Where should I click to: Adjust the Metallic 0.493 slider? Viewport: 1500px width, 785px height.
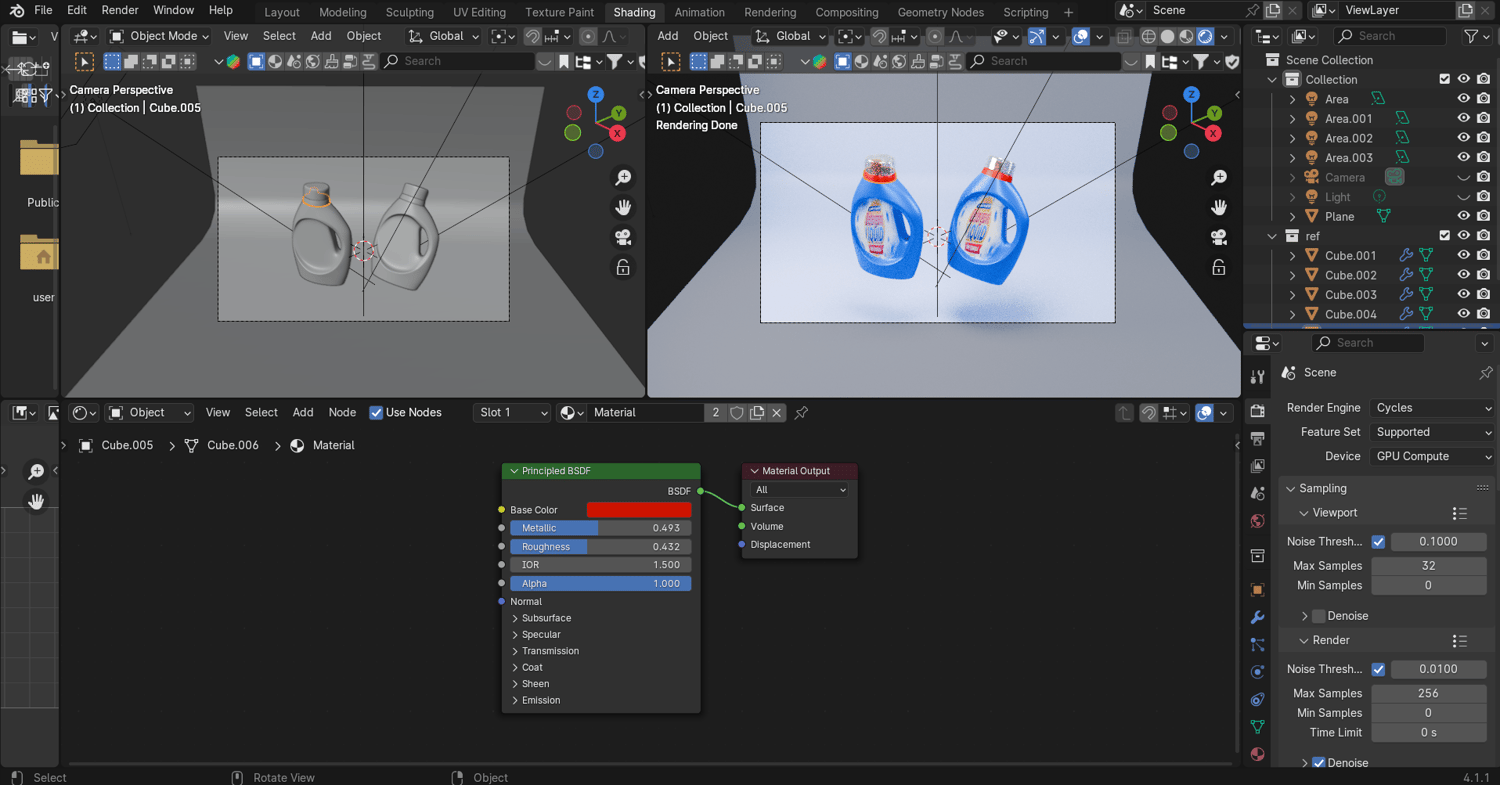pyautogui.click(x=600, y=528)
